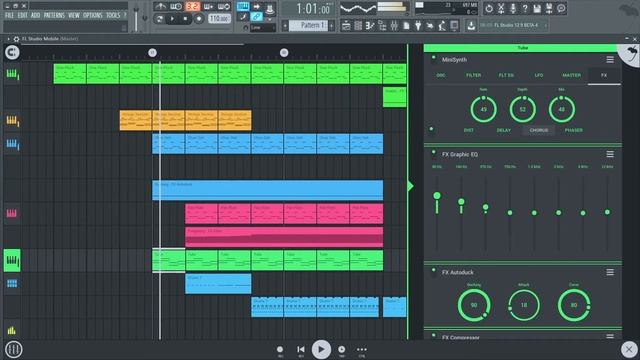
Task: Open the browser tree icon
Action: 382,26
